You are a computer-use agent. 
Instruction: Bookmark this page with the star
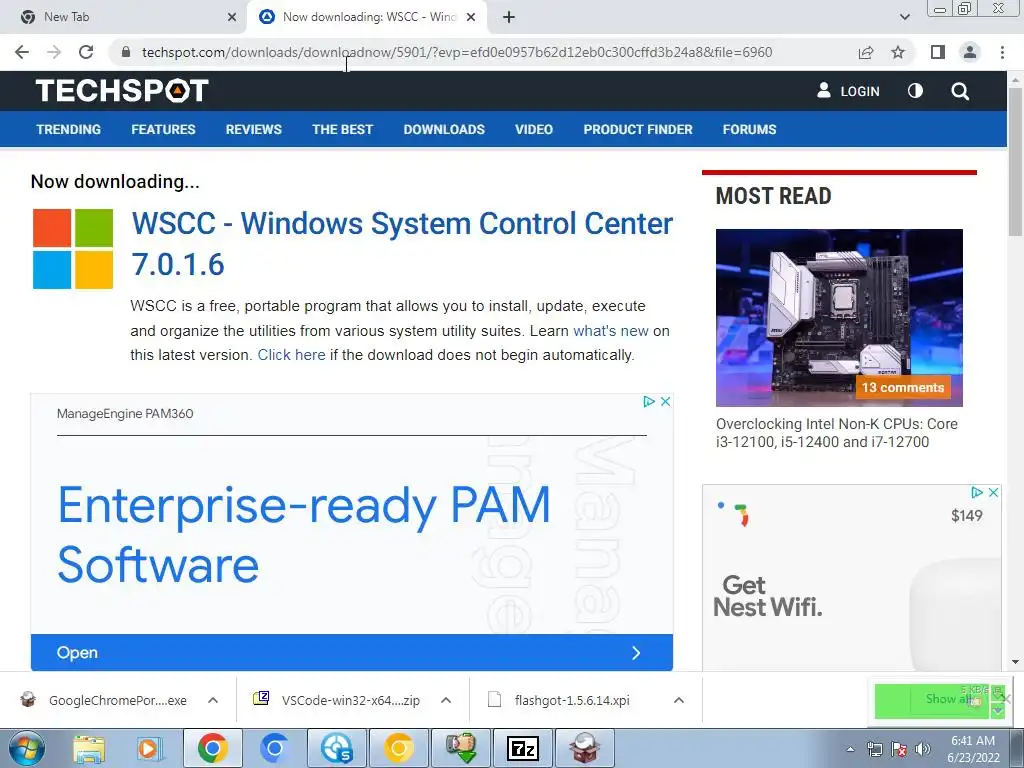coord(899,52)
